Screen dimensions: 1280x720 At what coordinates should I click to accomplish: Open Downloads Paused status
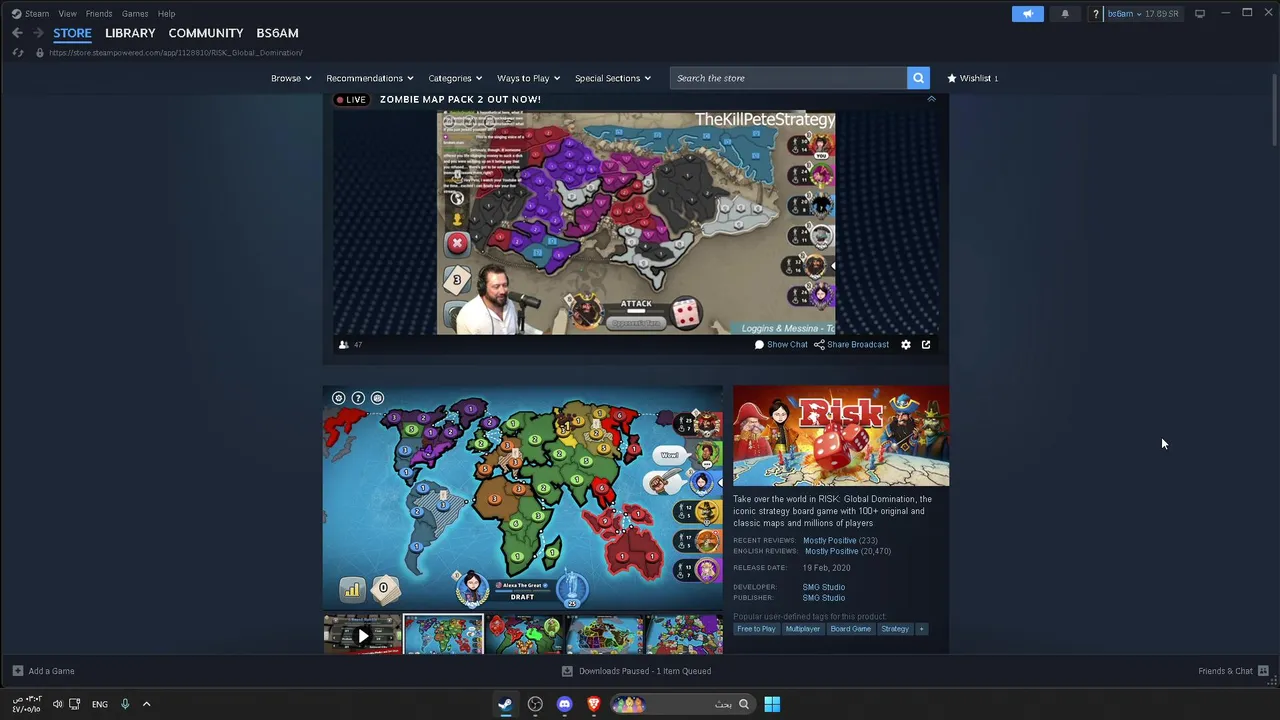coord(637,671)
